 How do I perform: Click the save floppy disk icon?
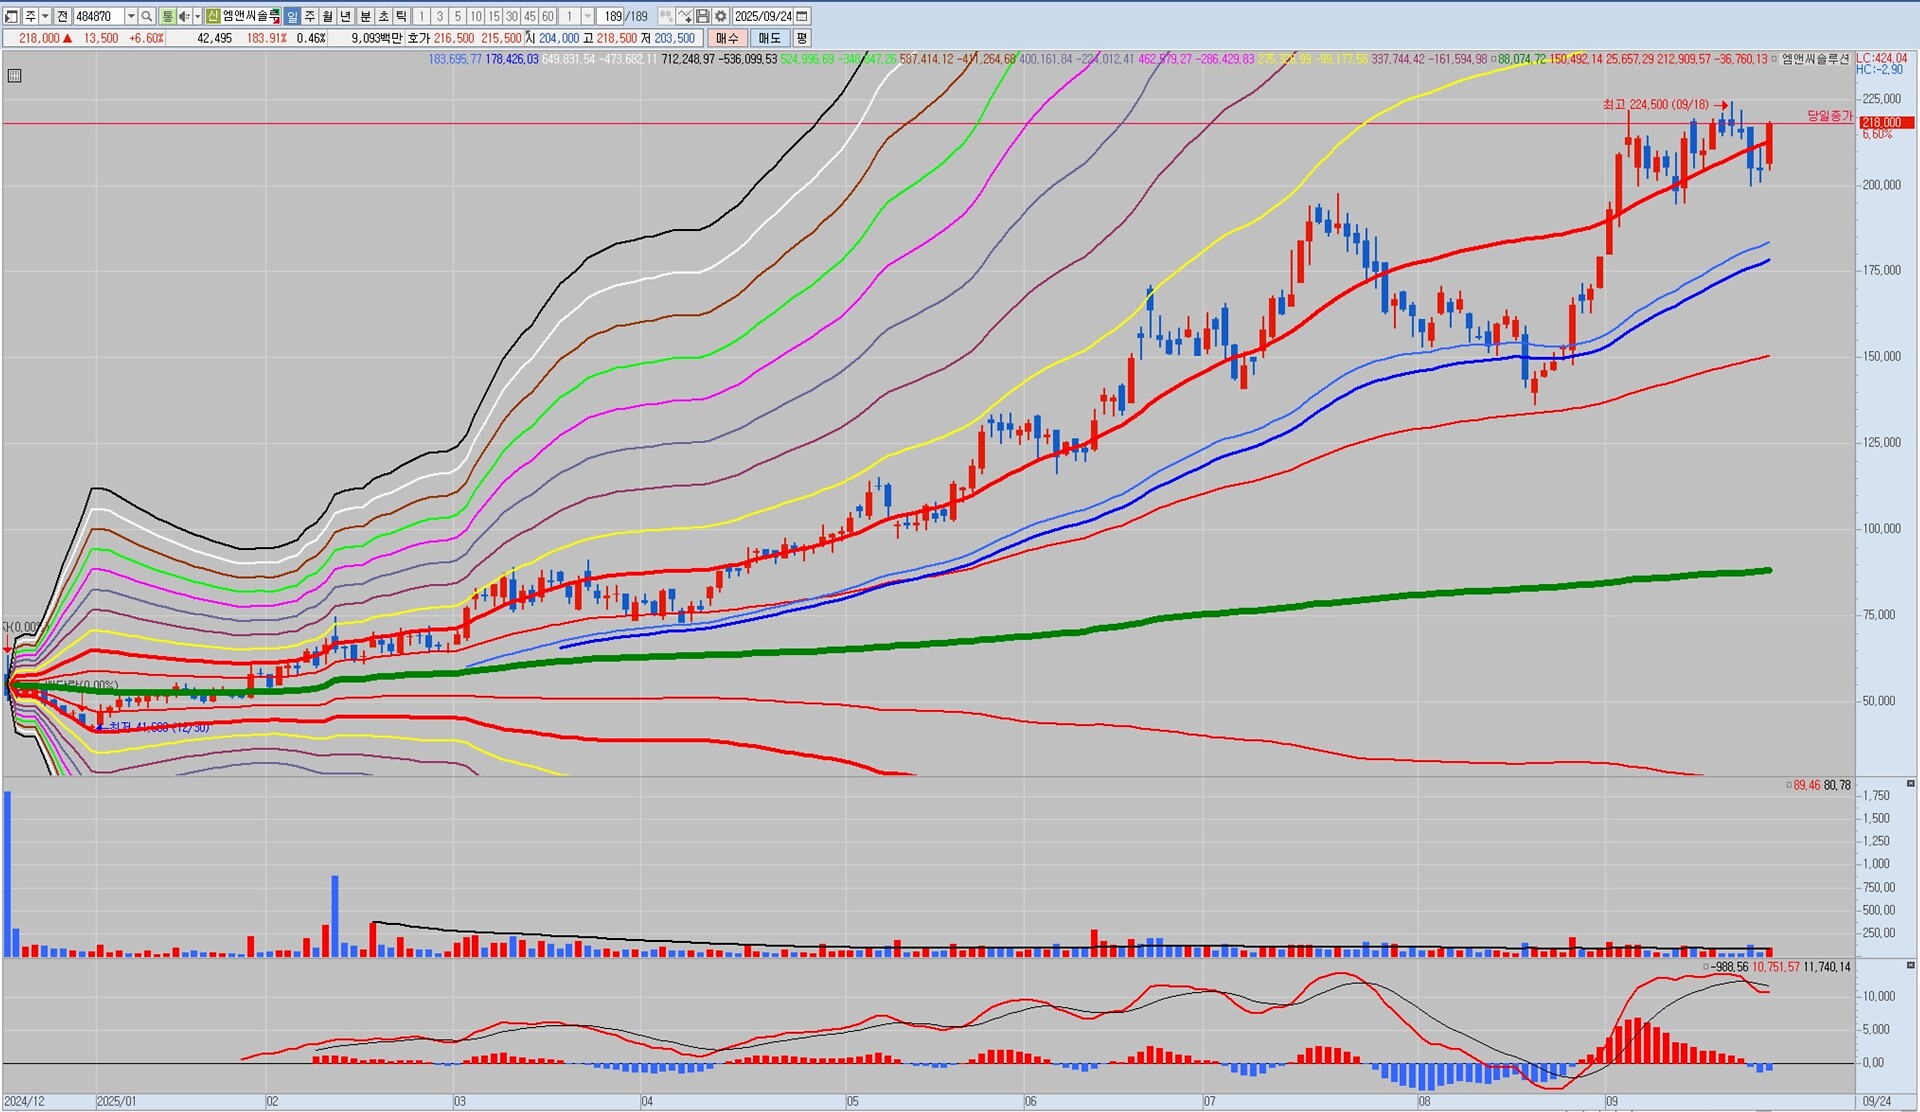[x=703, y=16]
